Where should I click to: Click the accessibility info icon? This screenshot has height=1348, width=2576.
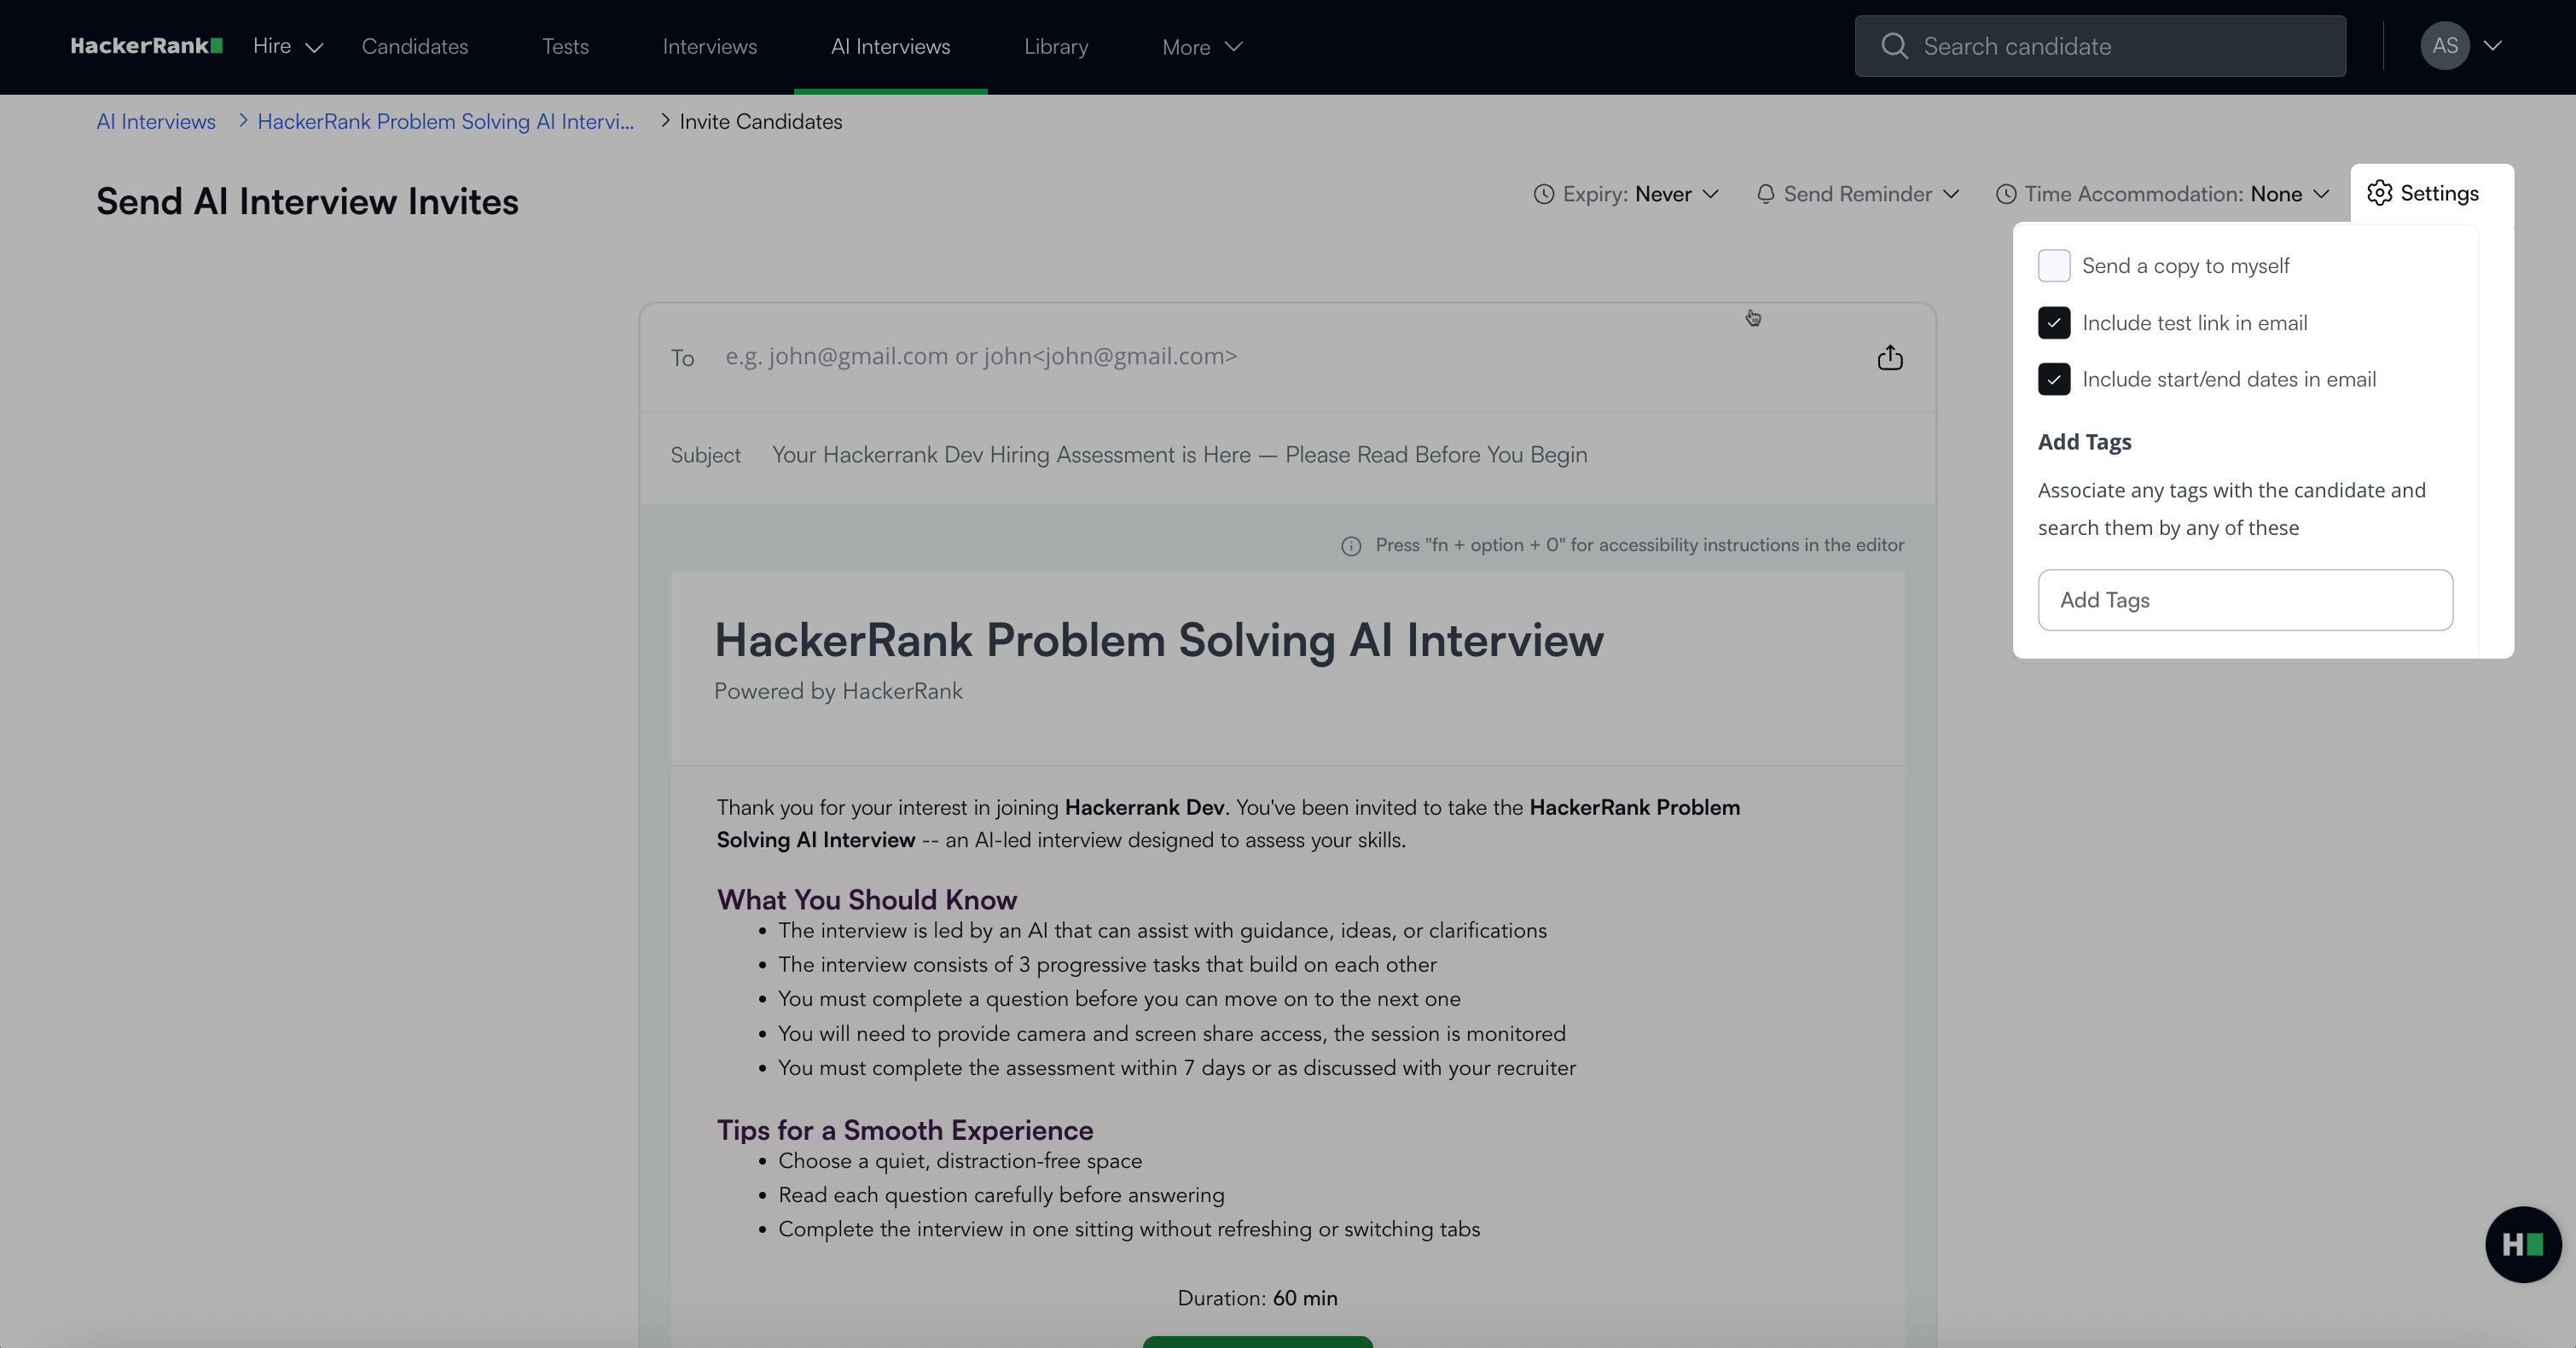[1351, 546]
